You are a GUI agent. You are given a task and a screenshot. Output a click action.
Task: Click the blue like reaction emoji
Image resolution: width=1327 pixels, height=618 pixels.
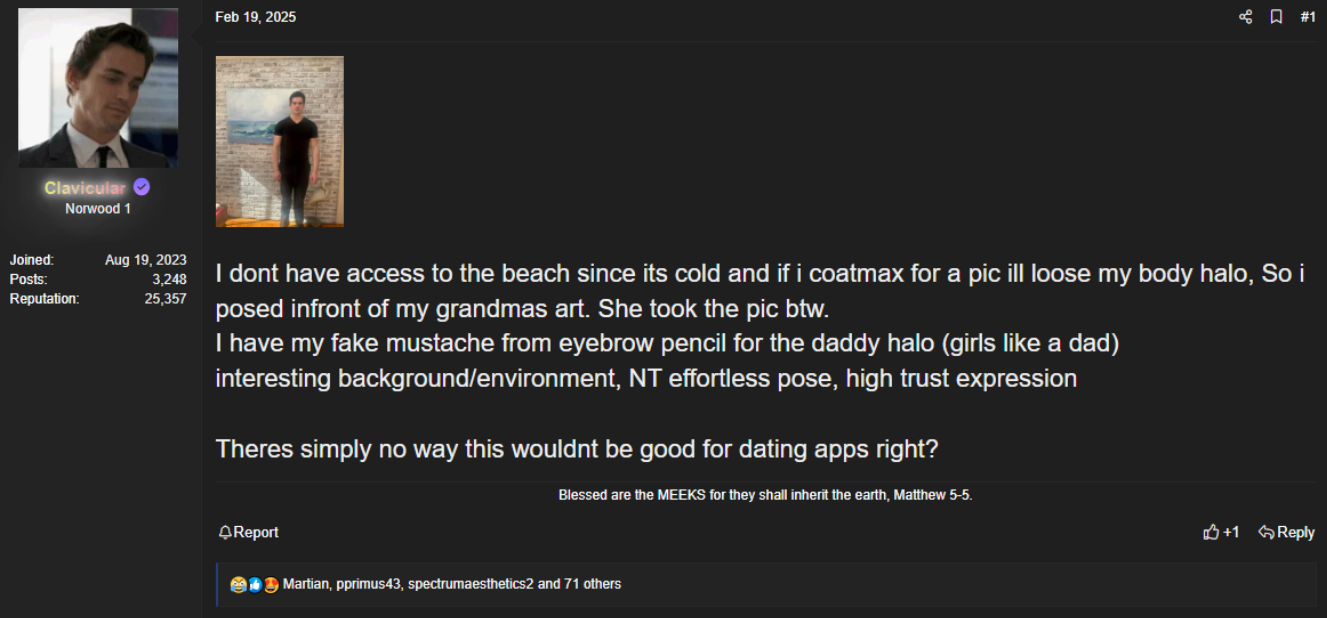point(254,584)
